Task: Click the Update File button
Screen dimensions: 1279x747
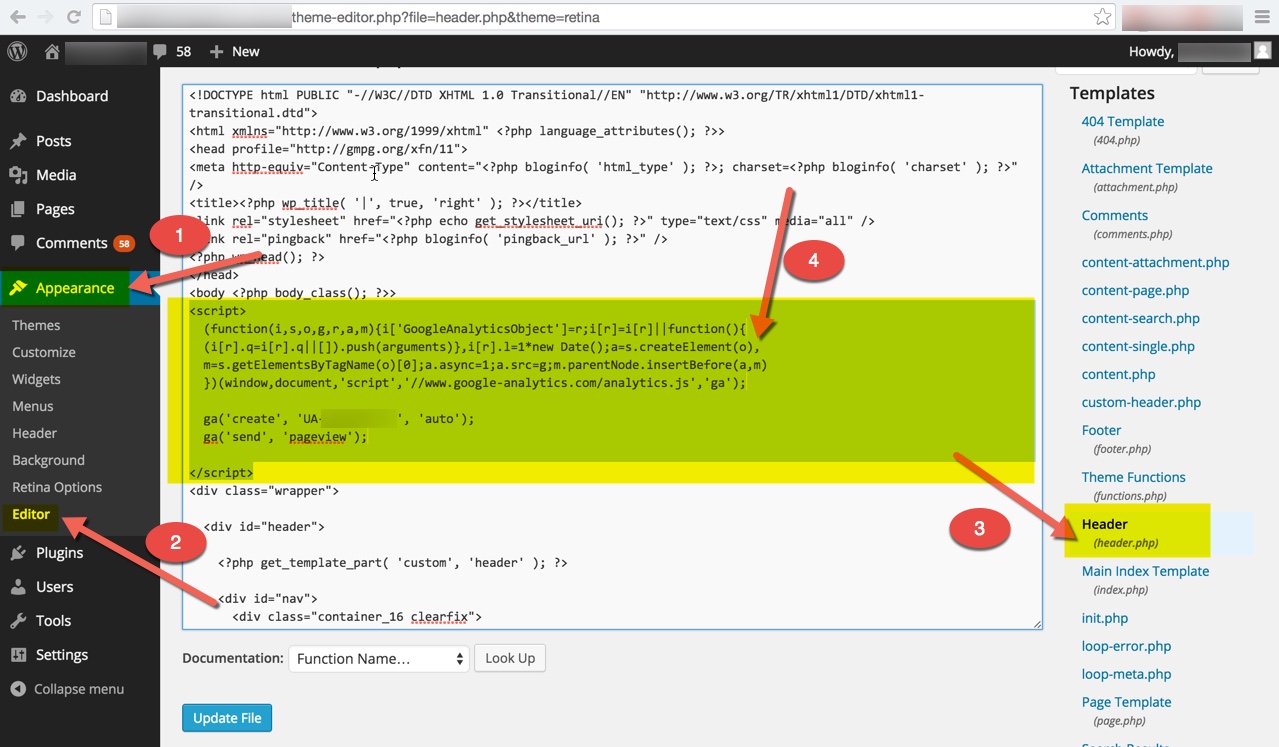Action: 227,718
